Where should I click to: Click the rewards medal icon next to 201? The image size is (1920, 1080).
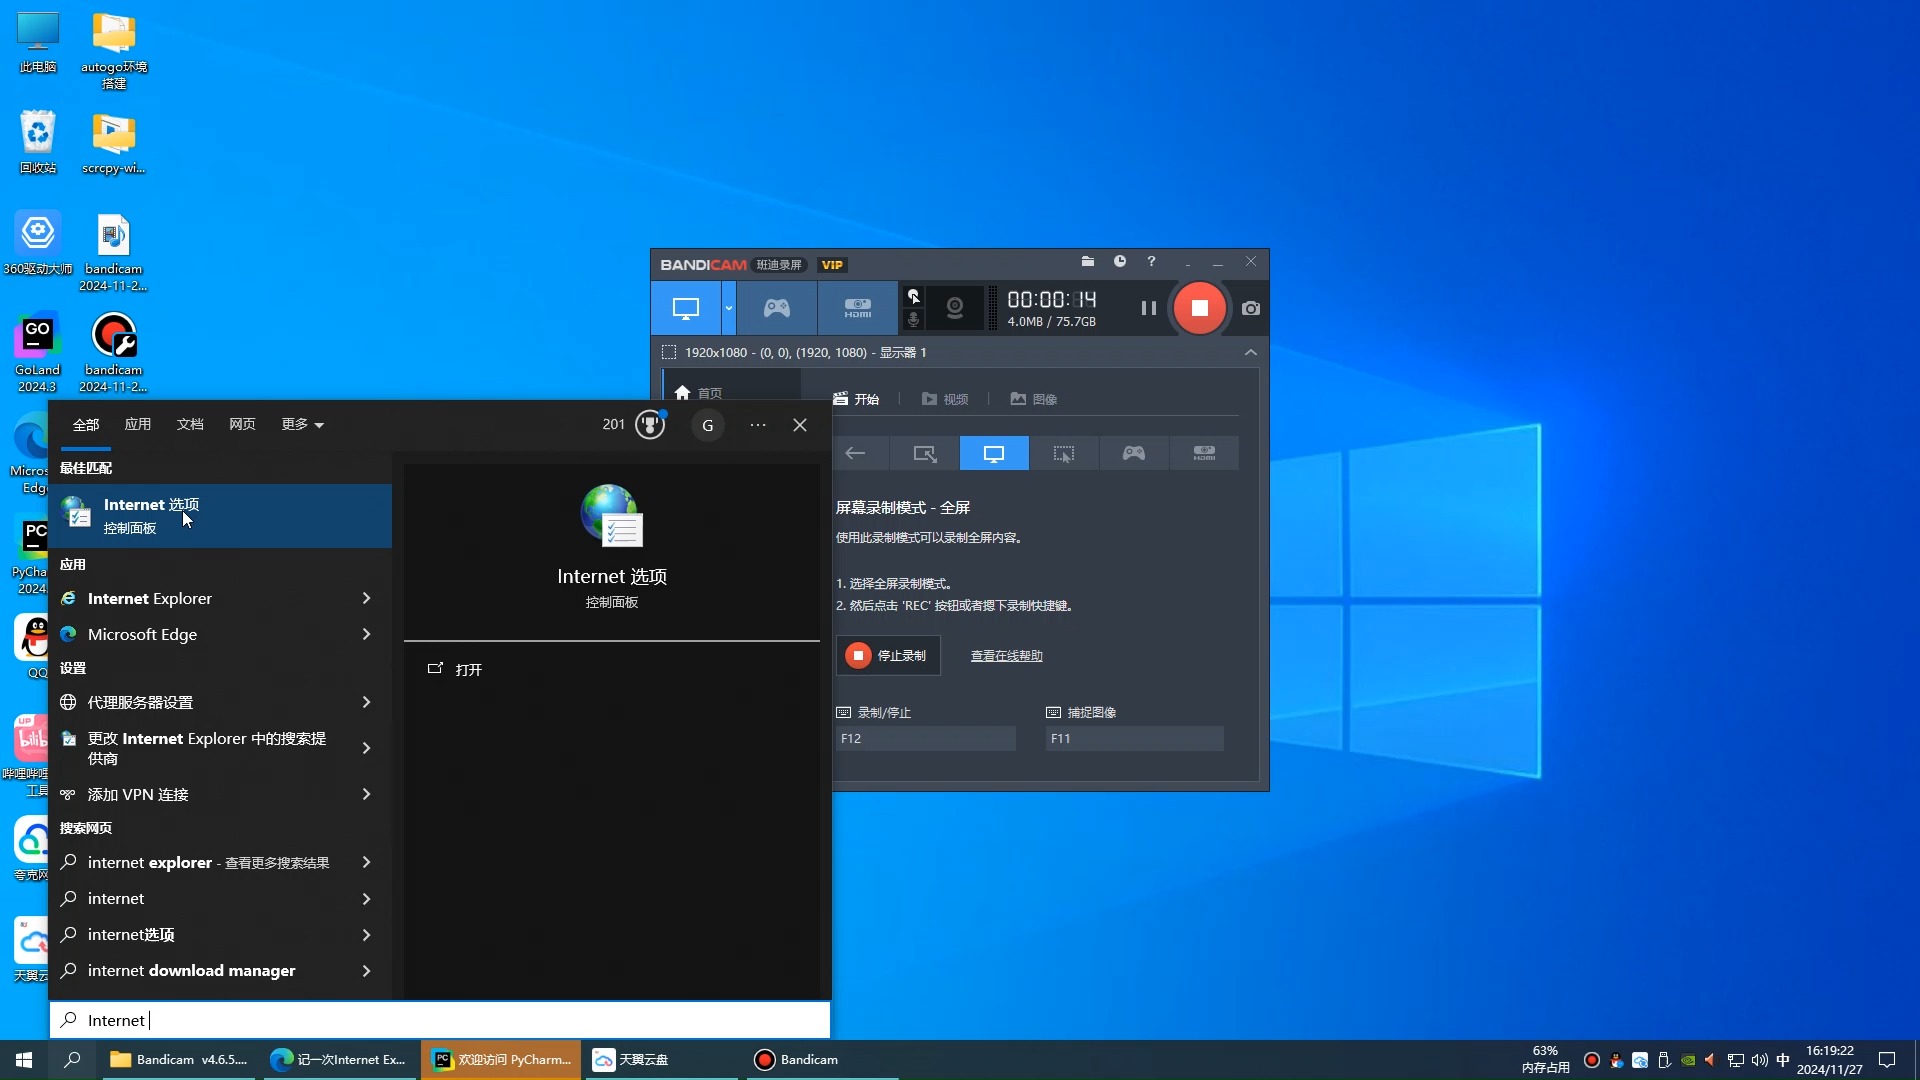[650, 425]
